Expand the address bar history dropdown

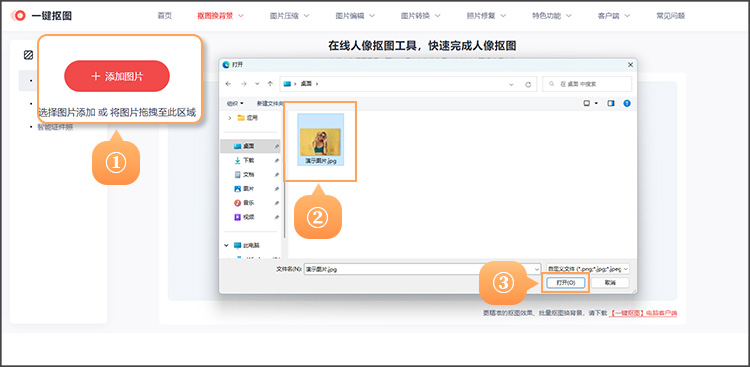click(512, 84)
